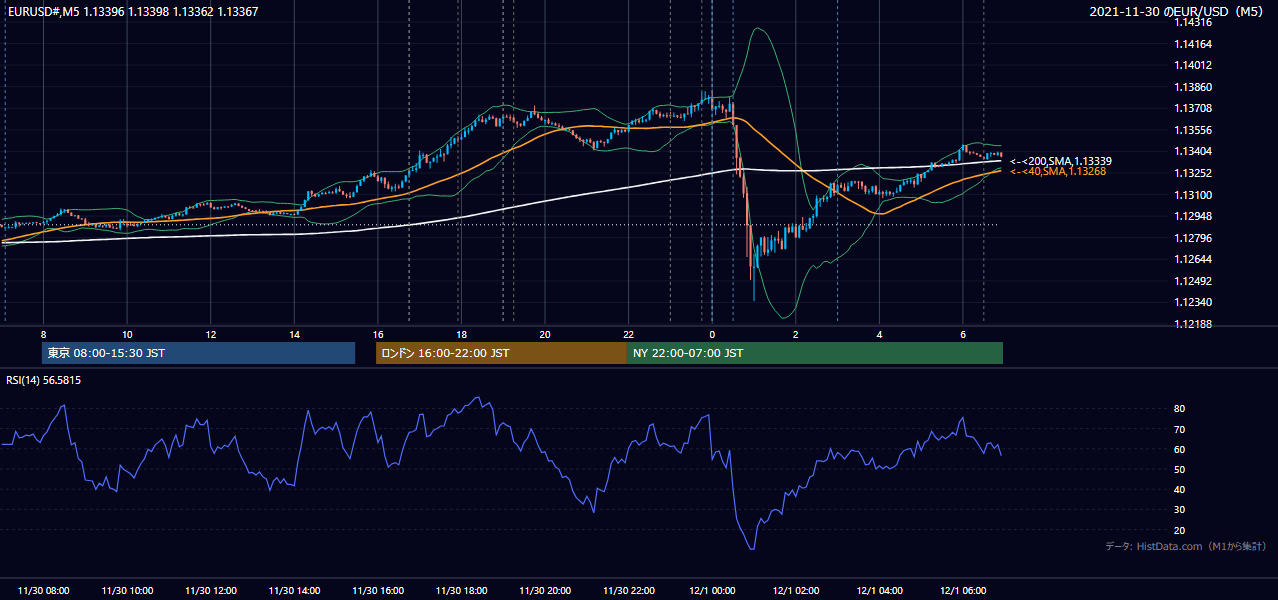
Task: Click price axis value 1.12796
Action: (1193, 238)
